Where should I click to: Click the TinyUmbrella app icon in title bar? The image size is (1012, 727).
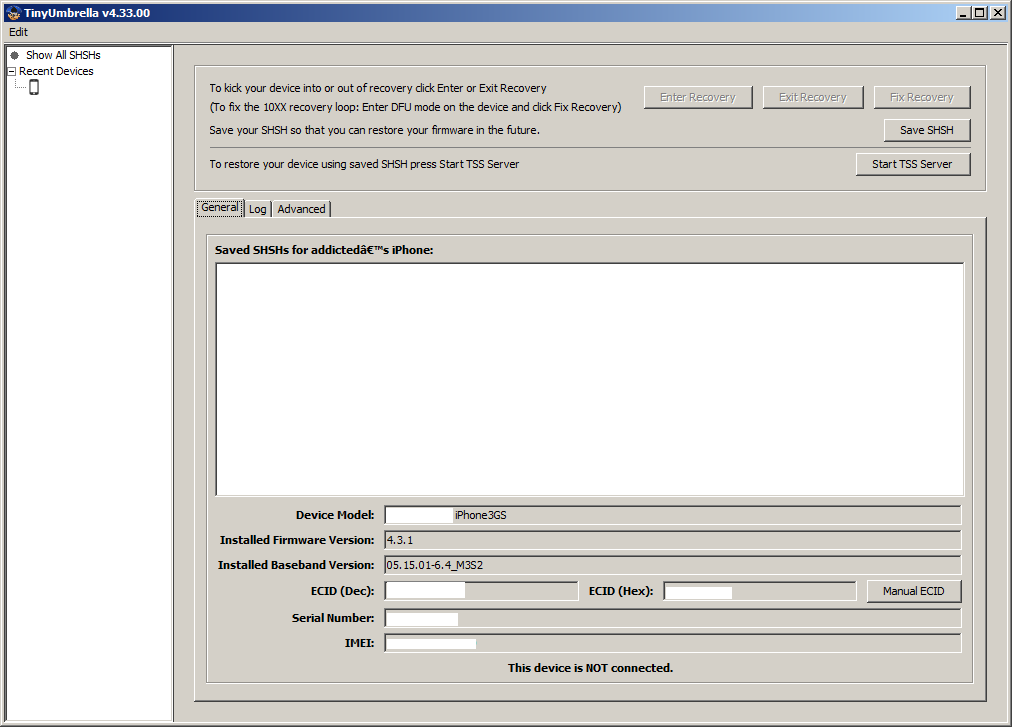[14, 13]
